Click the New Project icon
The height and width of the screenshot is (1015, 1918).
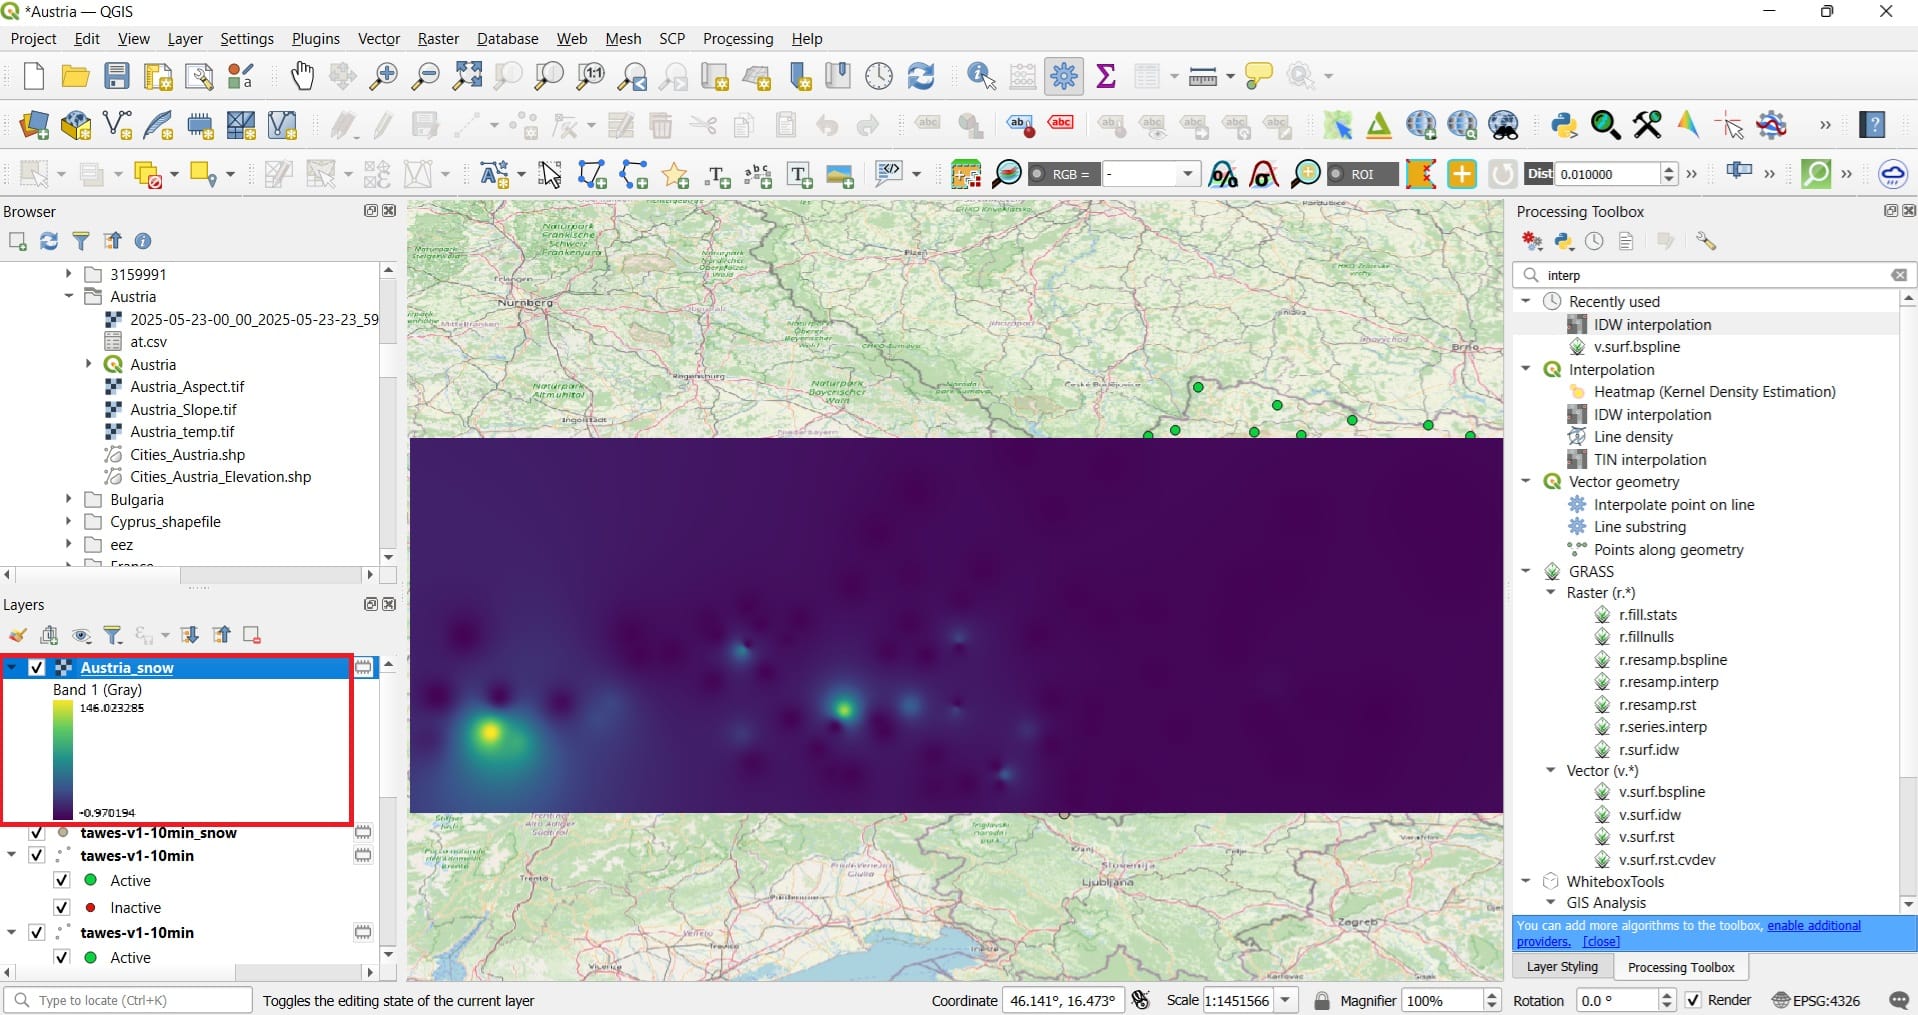33,76
